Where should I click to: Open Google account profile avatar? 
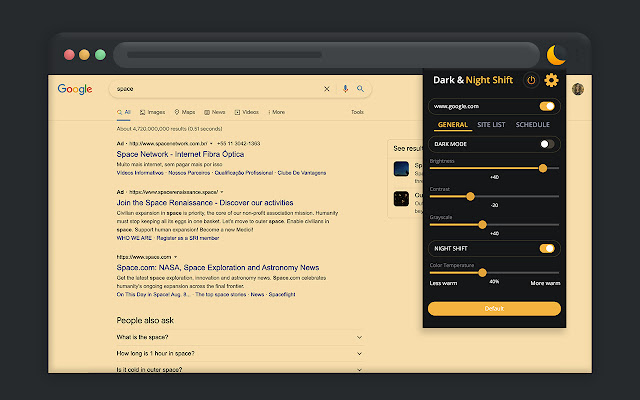578,89
